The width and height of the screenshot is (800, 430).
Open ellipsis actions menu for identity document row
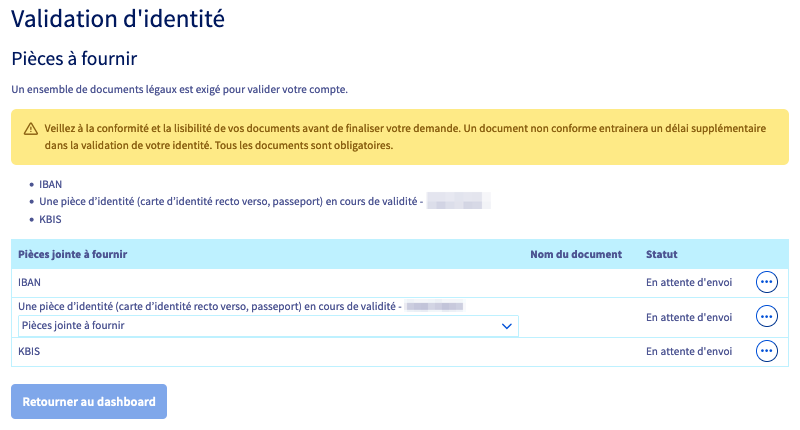coord(767,317)
